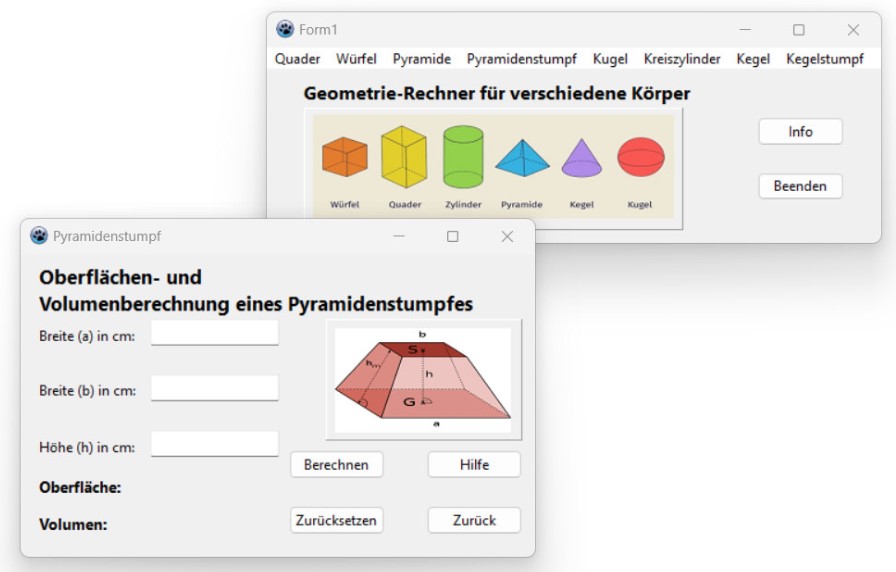Screen dimensions: 896x572
Task: Click the green Zylinder picture
Action: pos(463,157)
